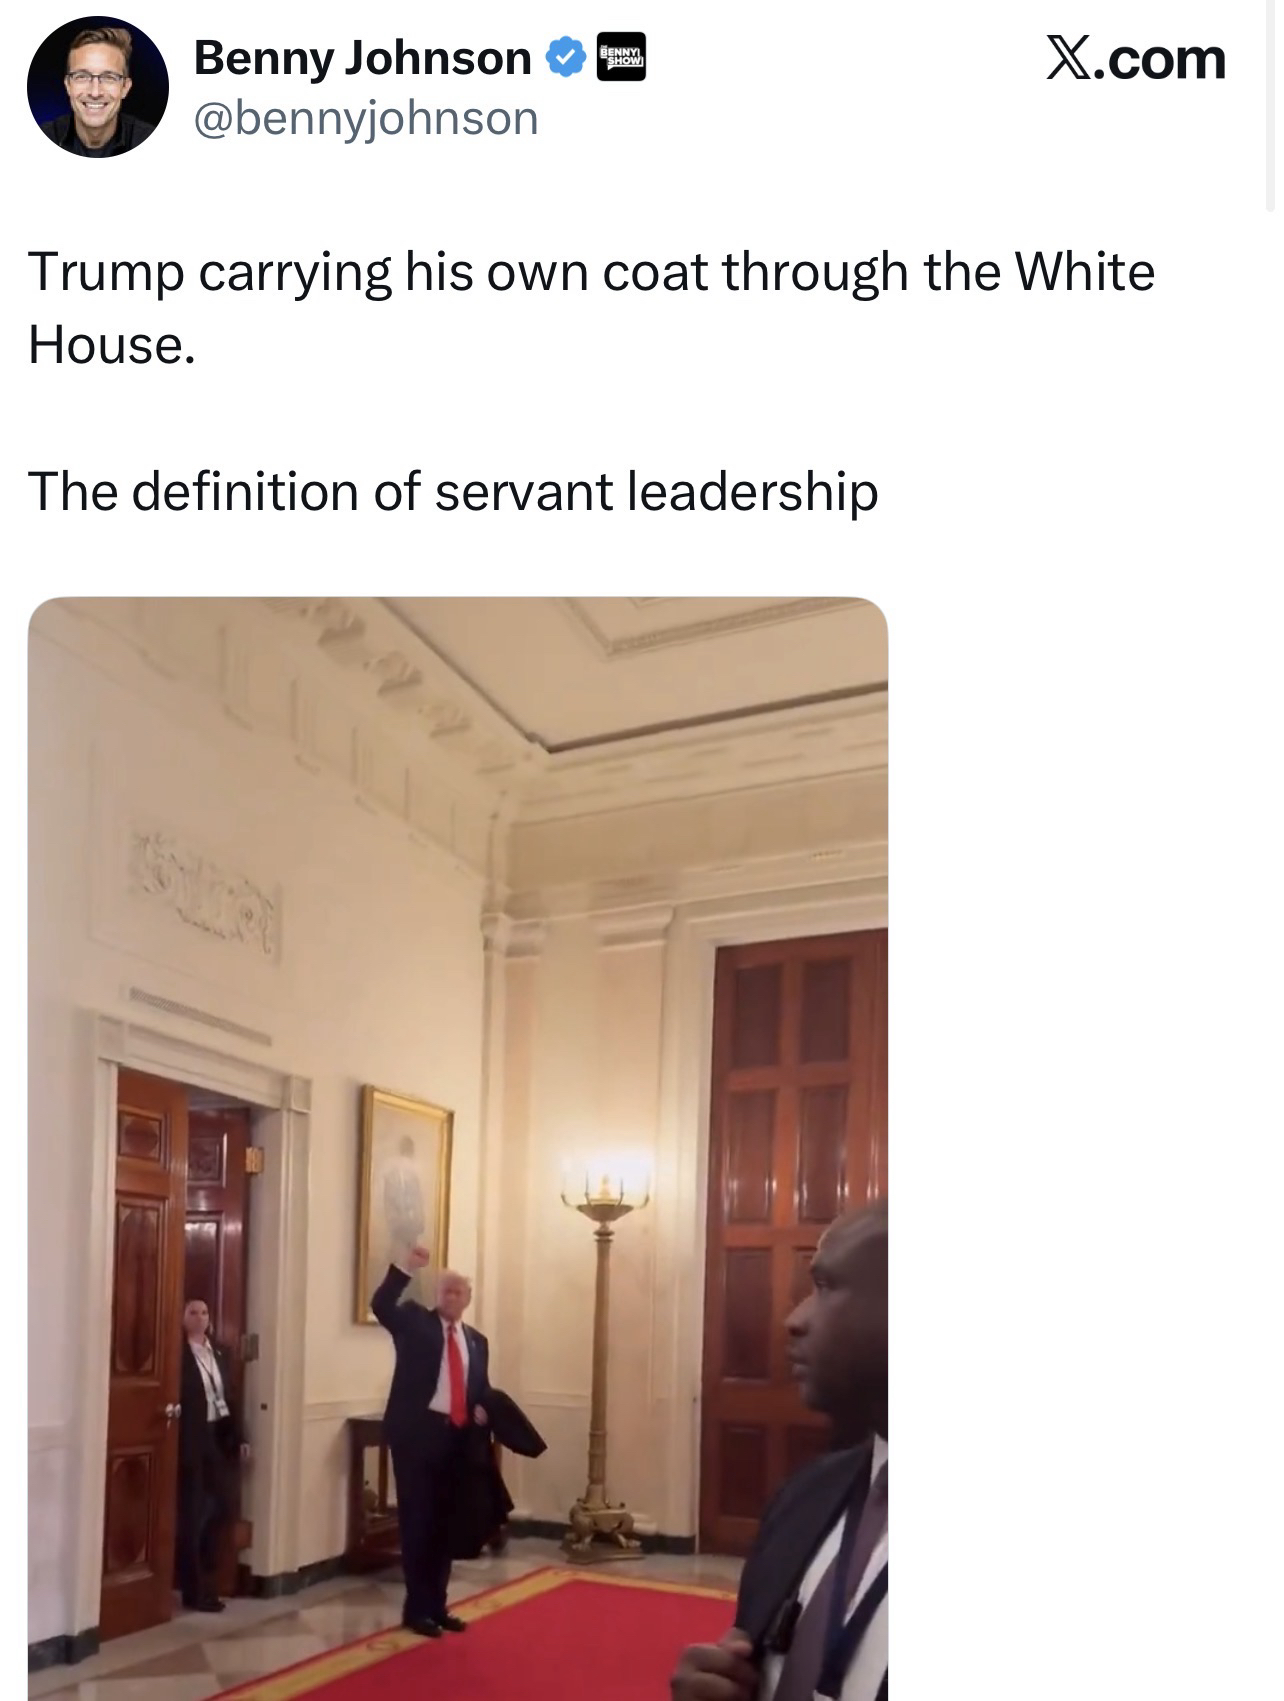Open the attached video thumbnail
This screenshot has width=1284, height=1701.
click(458, 1148)
